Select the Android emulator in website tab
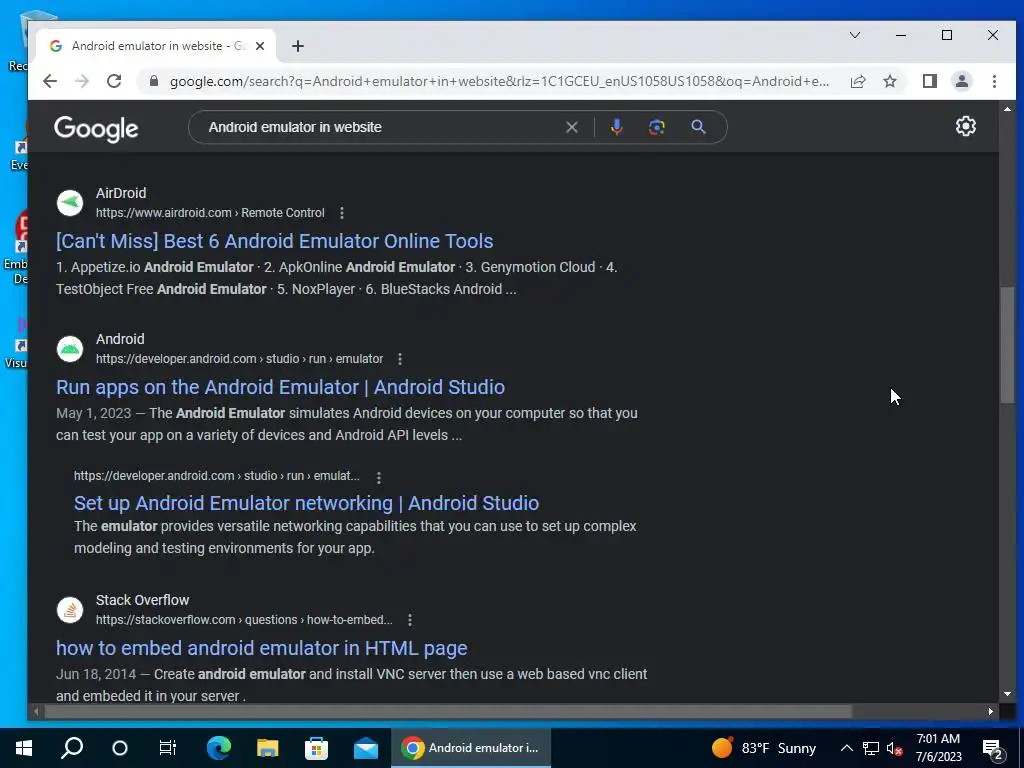 (157, 46)
